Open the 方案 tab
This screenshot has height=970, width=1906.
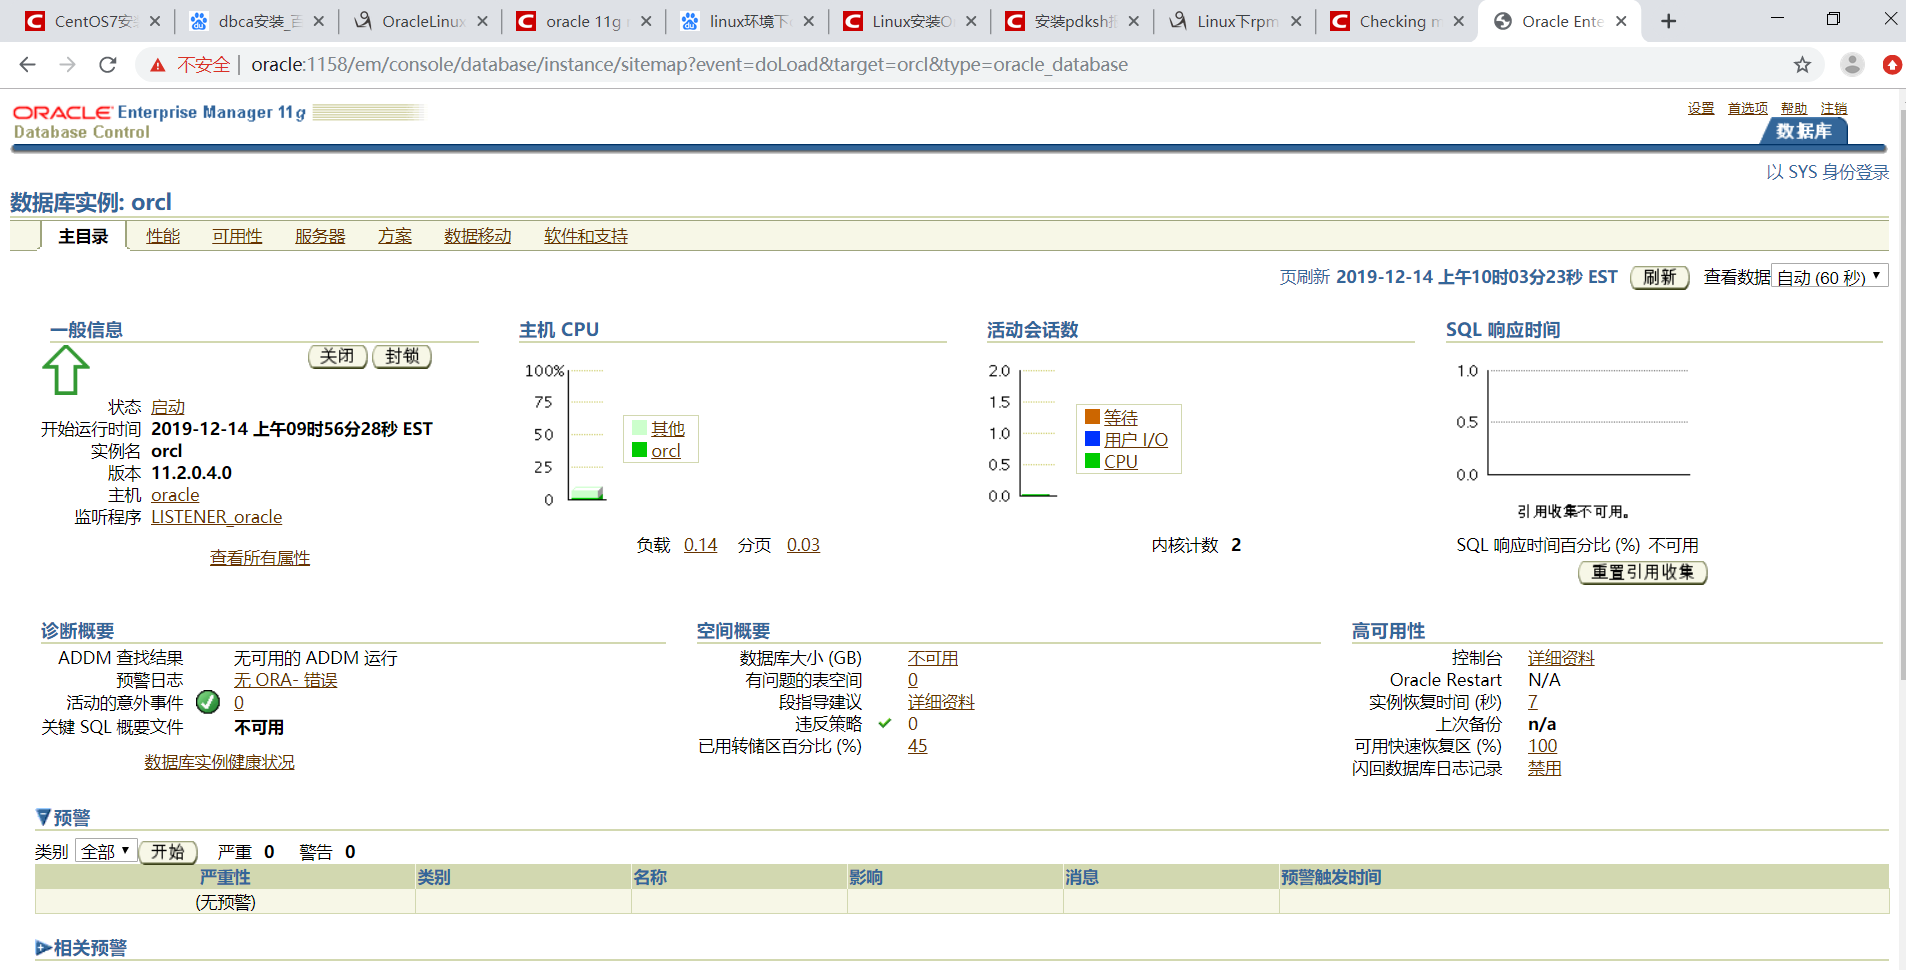tap(395, 236)
